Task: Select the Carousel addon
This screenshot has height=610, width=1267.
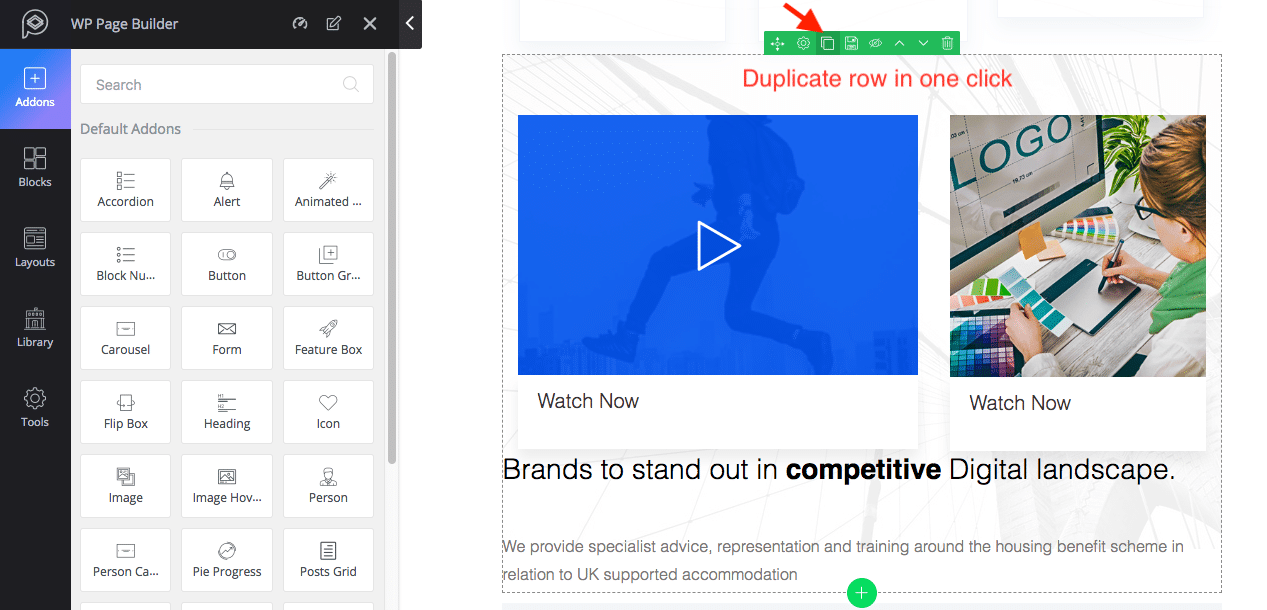Action: click(x=125, y=338)
